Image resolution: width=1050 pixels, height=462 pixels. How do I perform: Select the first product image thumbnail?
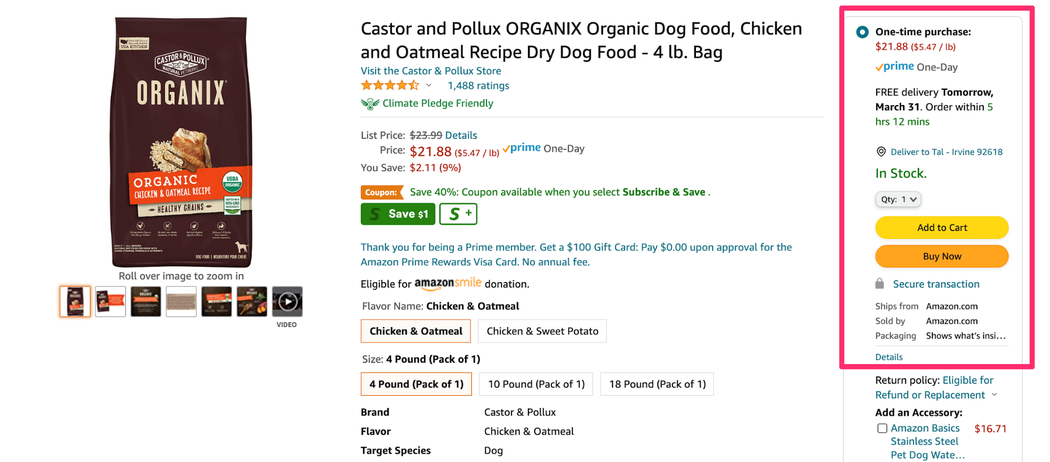(x=75, y=301)
